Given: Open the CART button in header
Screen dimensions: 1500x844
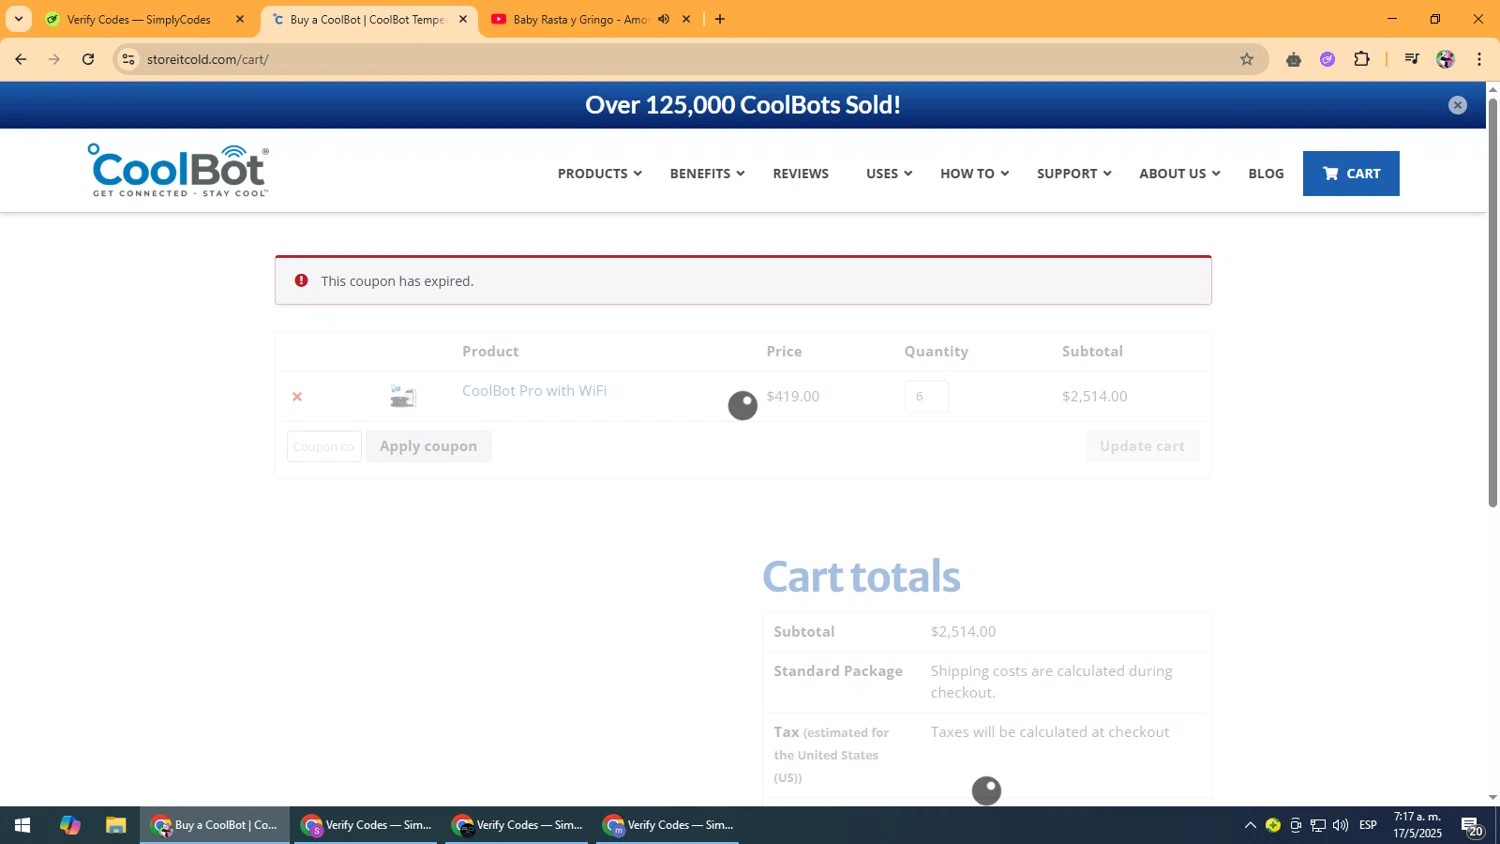Looking at the screenshot, I should click(x=1351, y=173).
